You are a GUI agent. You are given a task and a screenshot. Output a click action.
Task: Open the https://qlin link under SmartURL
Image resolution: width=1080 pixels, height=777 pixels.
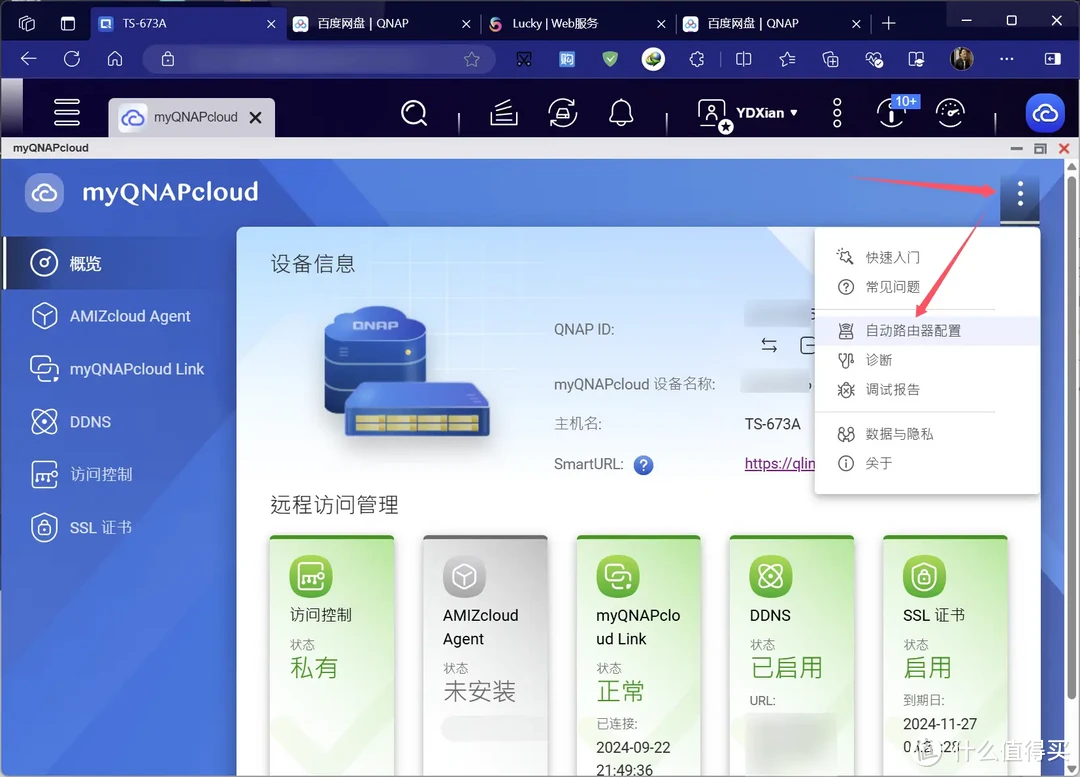[780, 464]
